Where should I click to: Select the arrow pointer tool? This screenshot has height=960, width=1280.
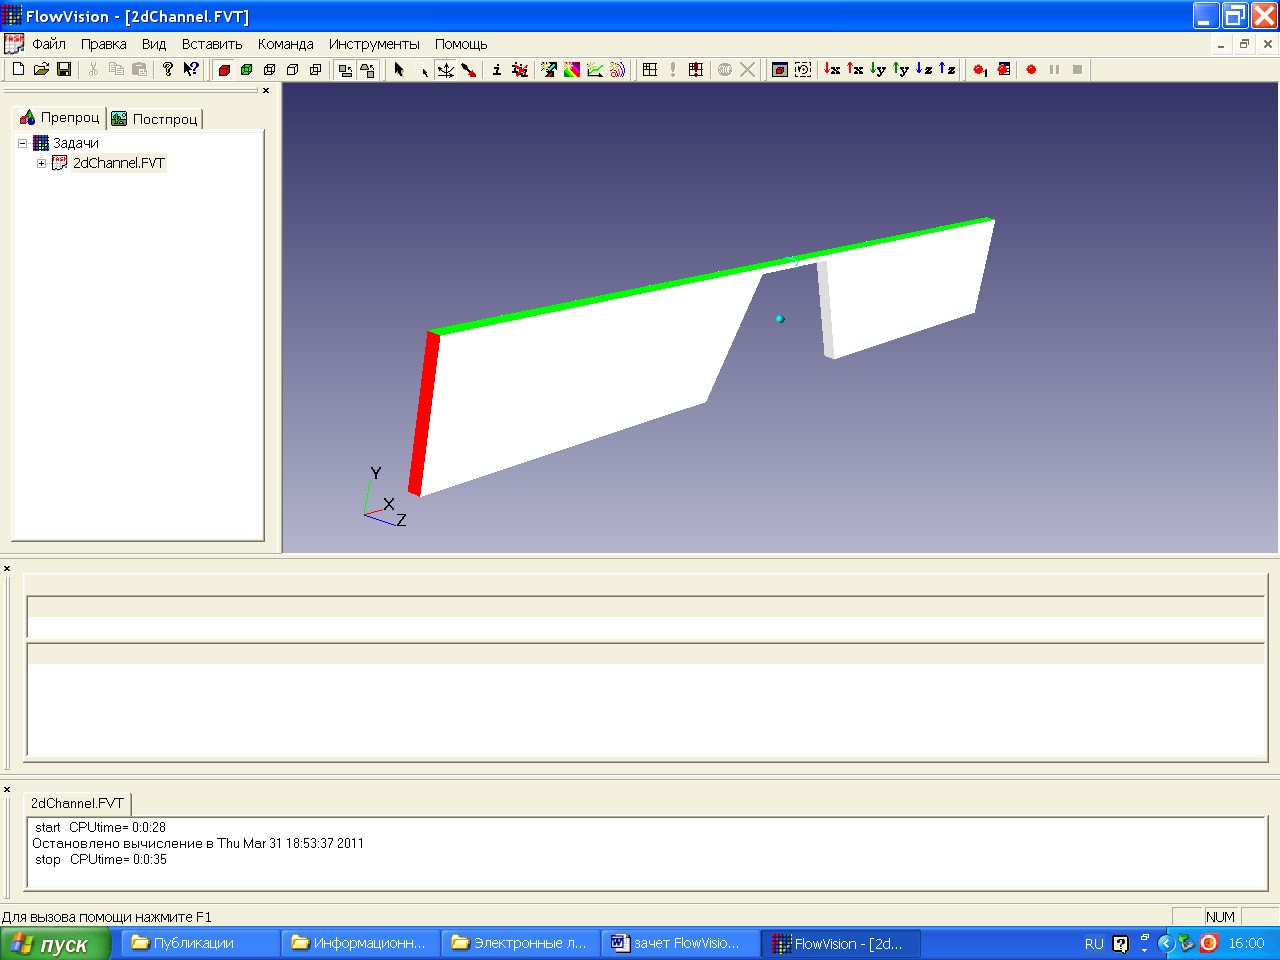point(399,69)
